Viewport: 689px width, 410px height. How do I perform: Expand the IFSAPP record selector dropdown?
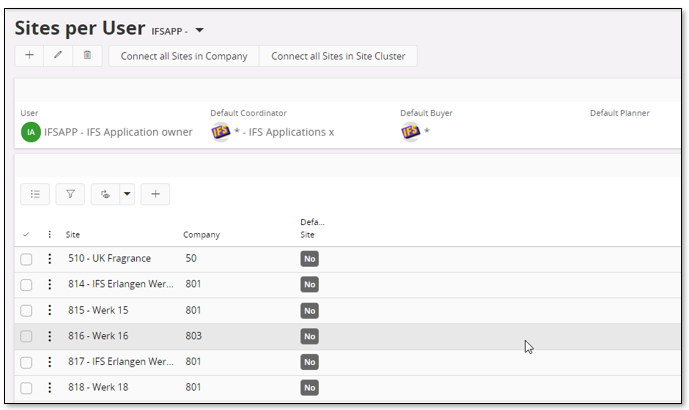199,30
